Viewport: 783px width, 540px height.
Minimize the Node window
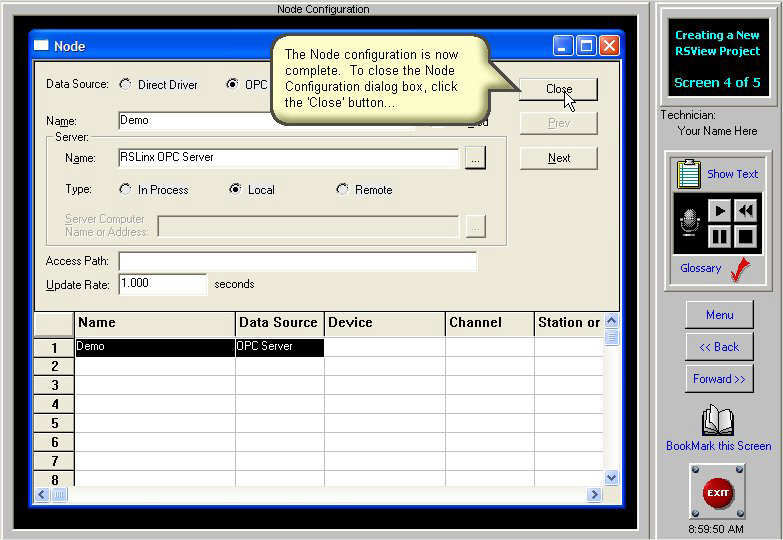coord(563,46)
